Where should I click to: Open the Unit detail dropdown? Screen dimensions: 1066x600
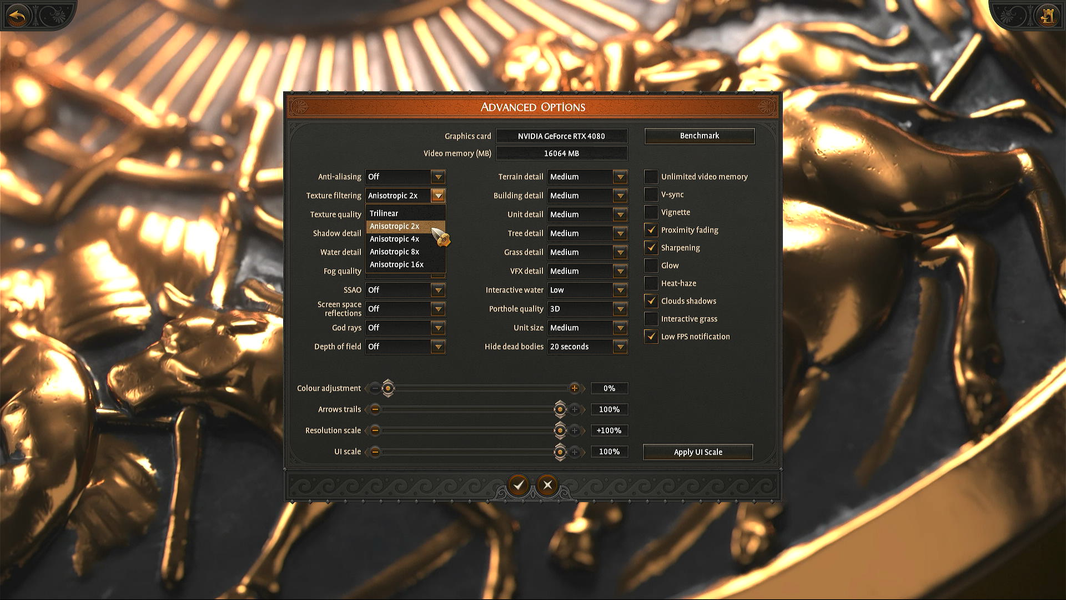click(587, 214)
